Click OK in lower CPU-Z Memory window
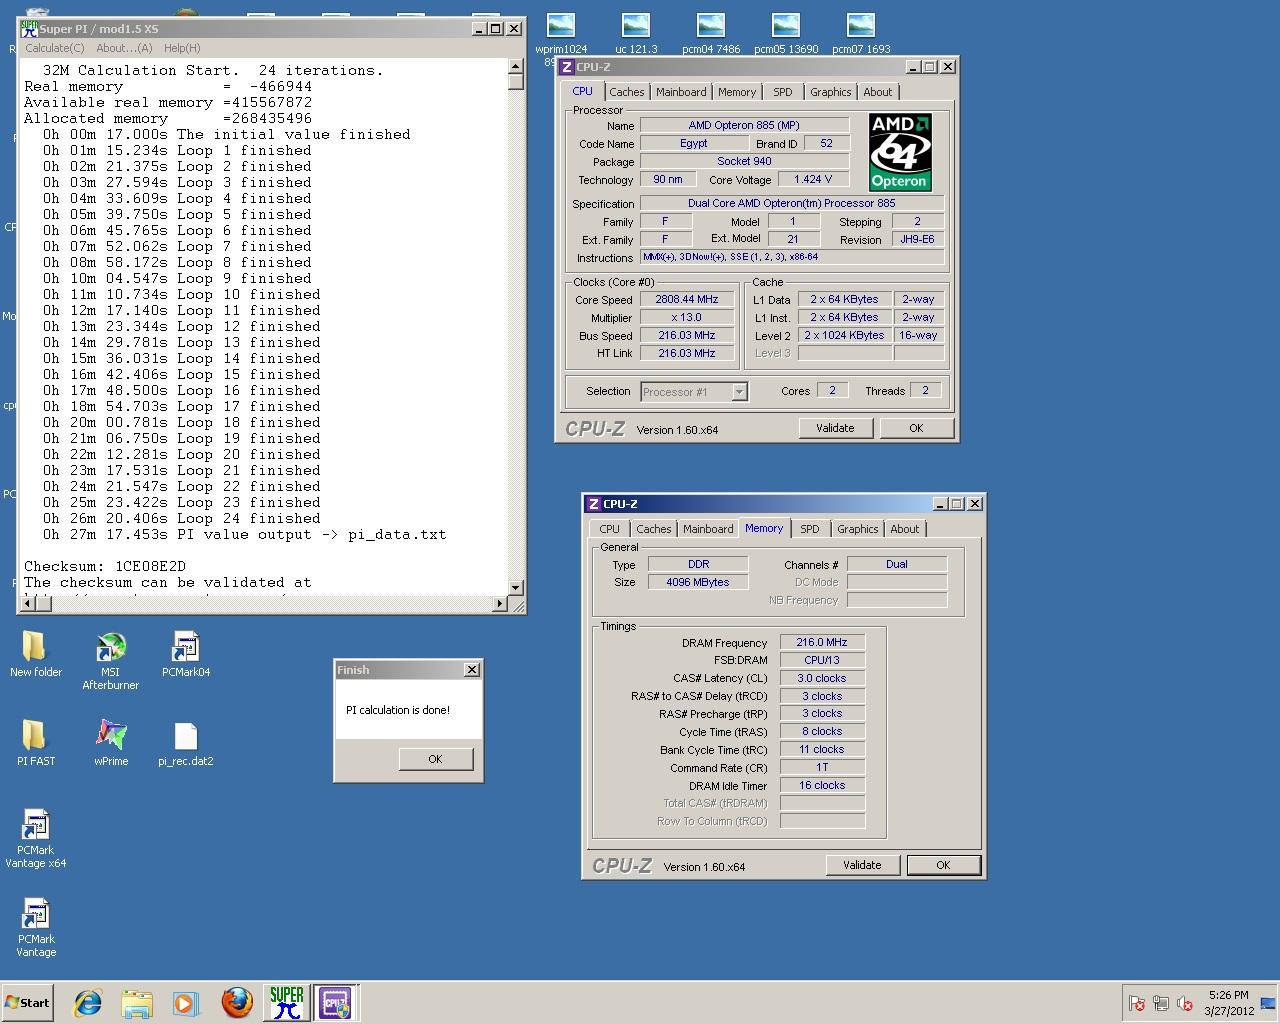The height and width of the screenshot is (1024, 1280). (x=943, y=865)
